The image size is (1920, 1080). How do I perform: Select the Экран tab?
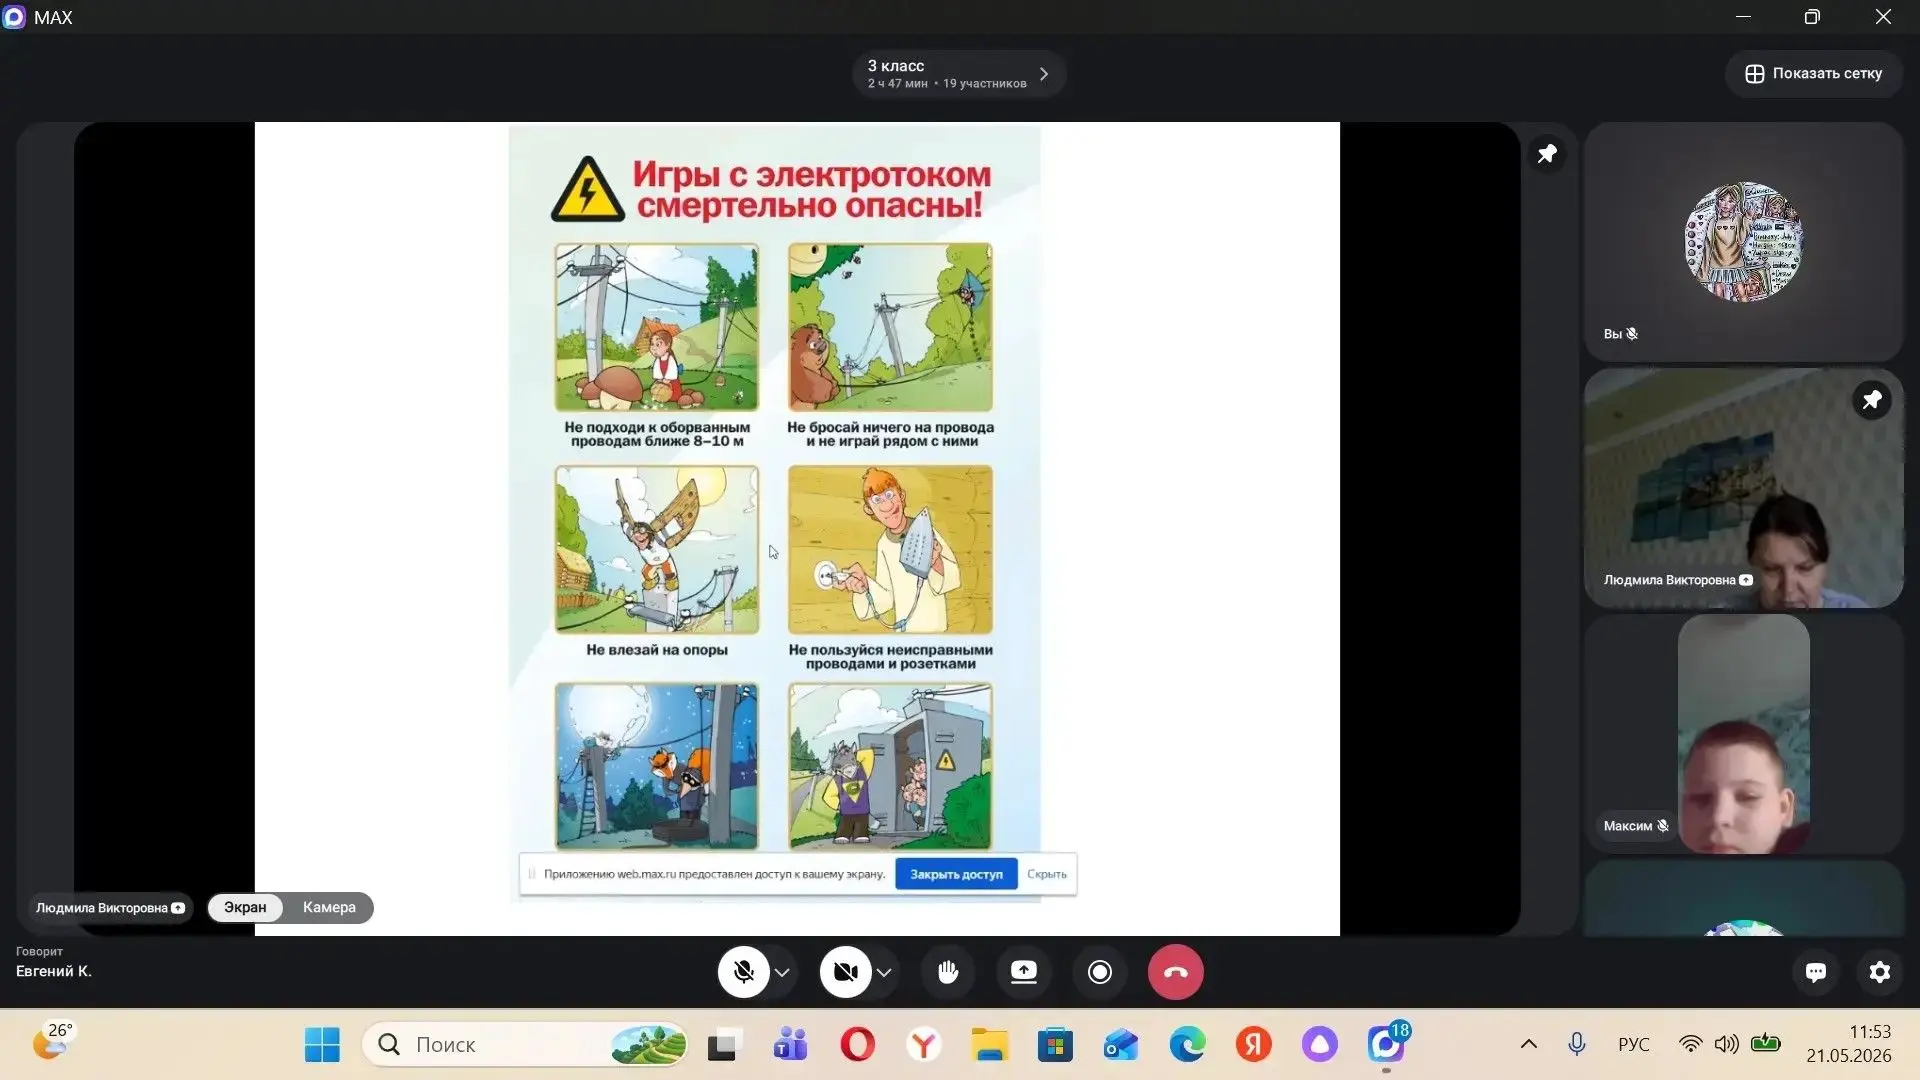coord(245,907)
